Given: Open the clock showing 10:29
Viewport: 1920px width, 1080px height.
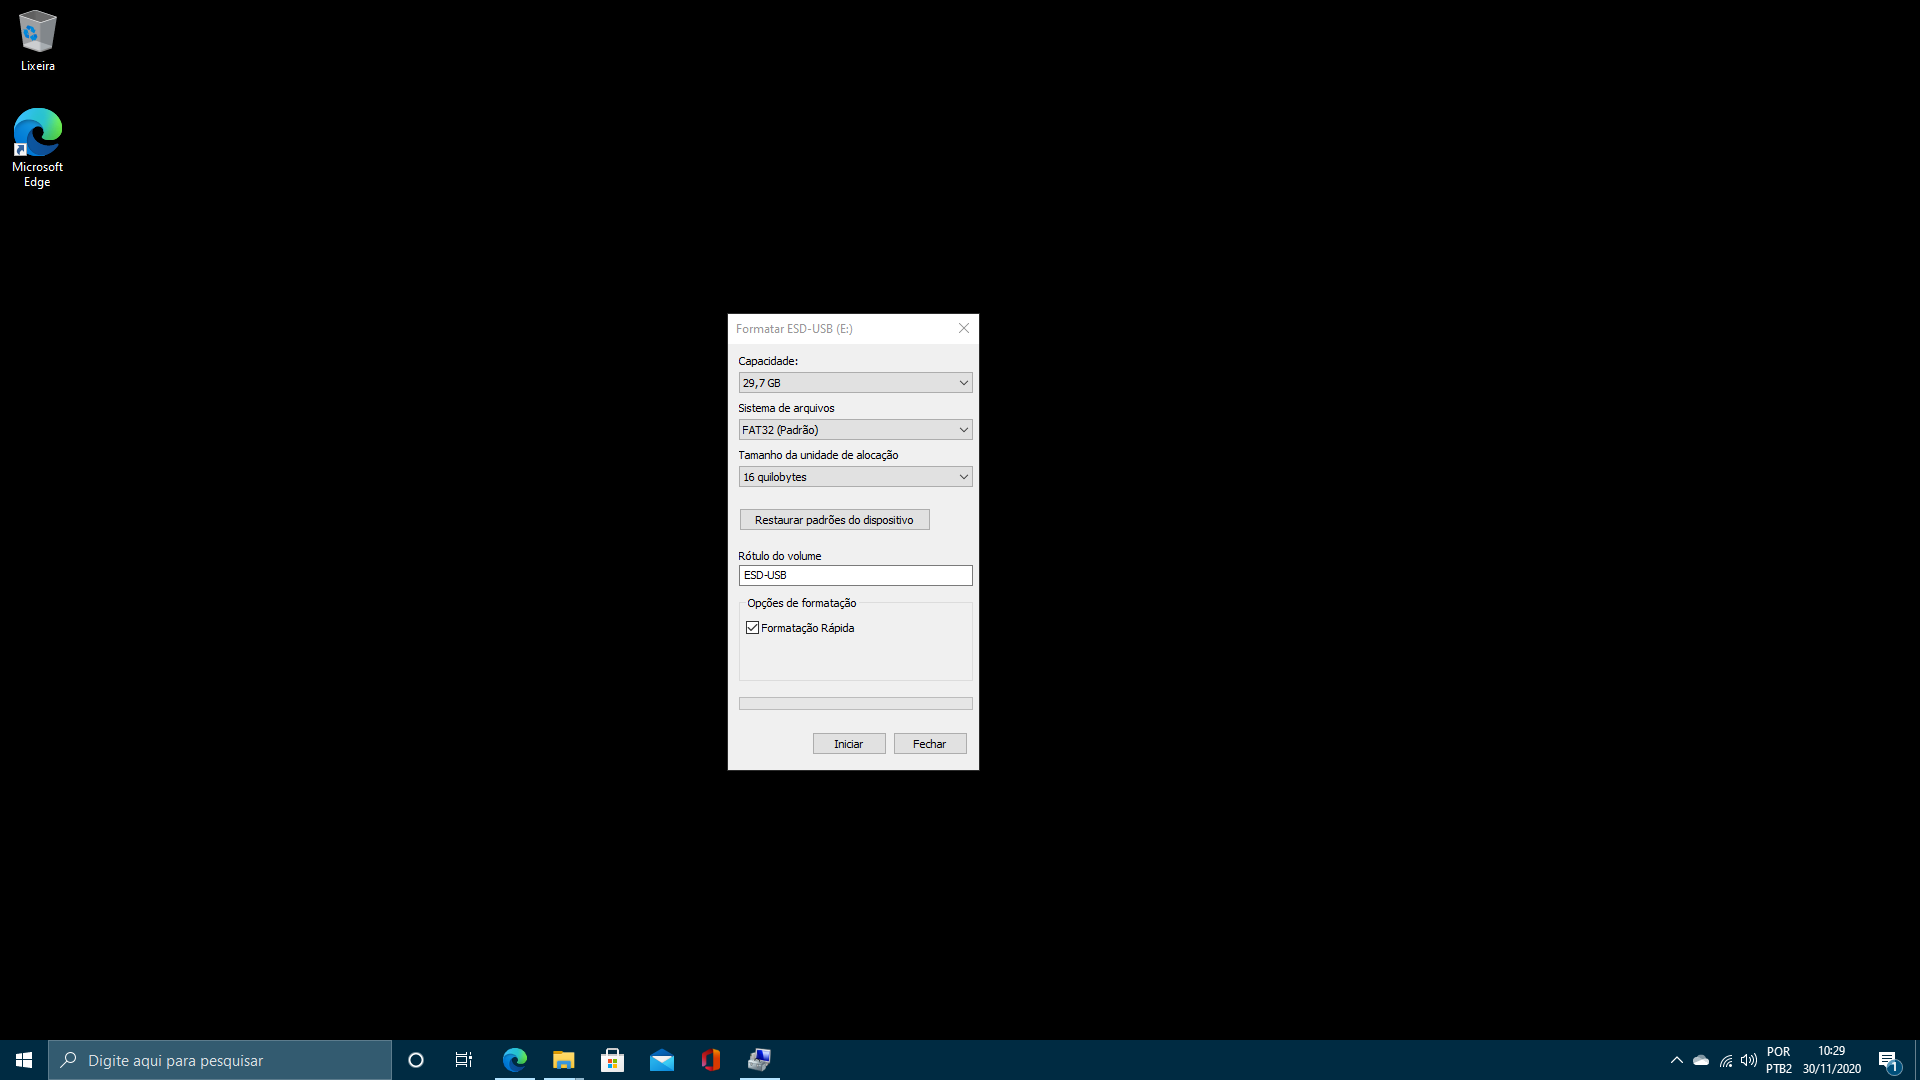Looking at the screenshot, I should coord(1832,1060).
